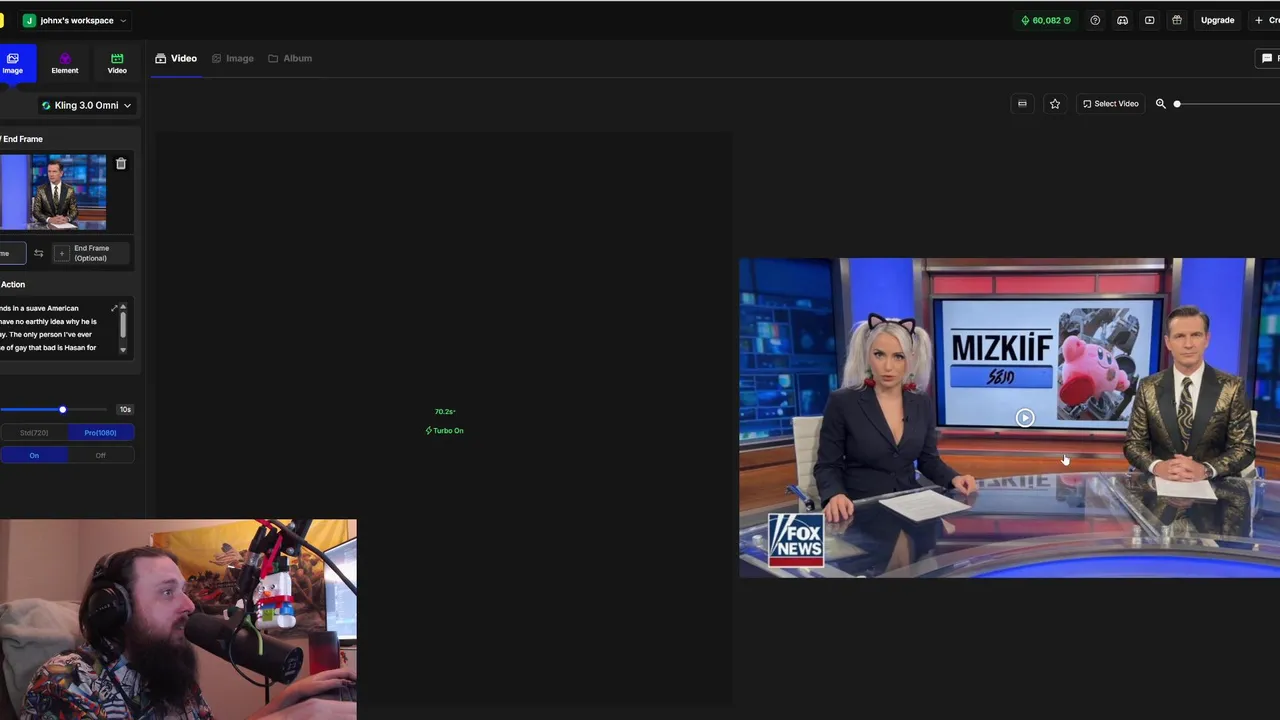This screenshot has height=720, width=1280.
Task: Click the star favorites filter icon
Action: (1054, 104)
